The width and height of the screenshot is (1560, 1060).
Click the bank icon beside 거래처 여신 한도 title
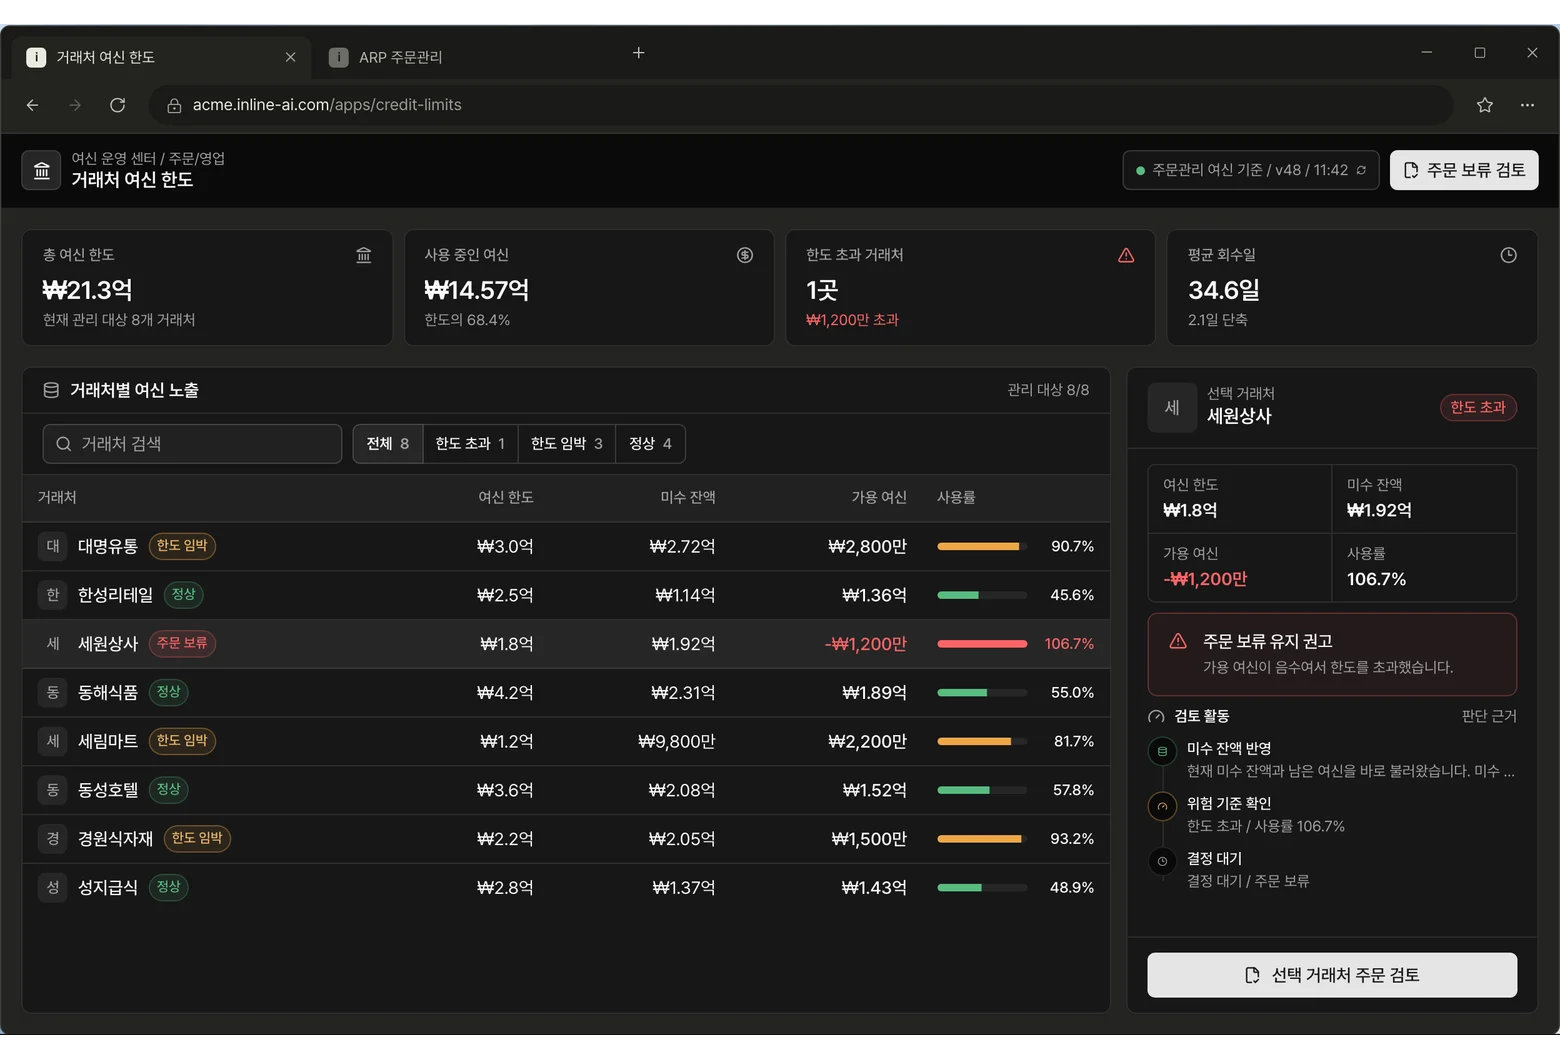click(42, 170)
